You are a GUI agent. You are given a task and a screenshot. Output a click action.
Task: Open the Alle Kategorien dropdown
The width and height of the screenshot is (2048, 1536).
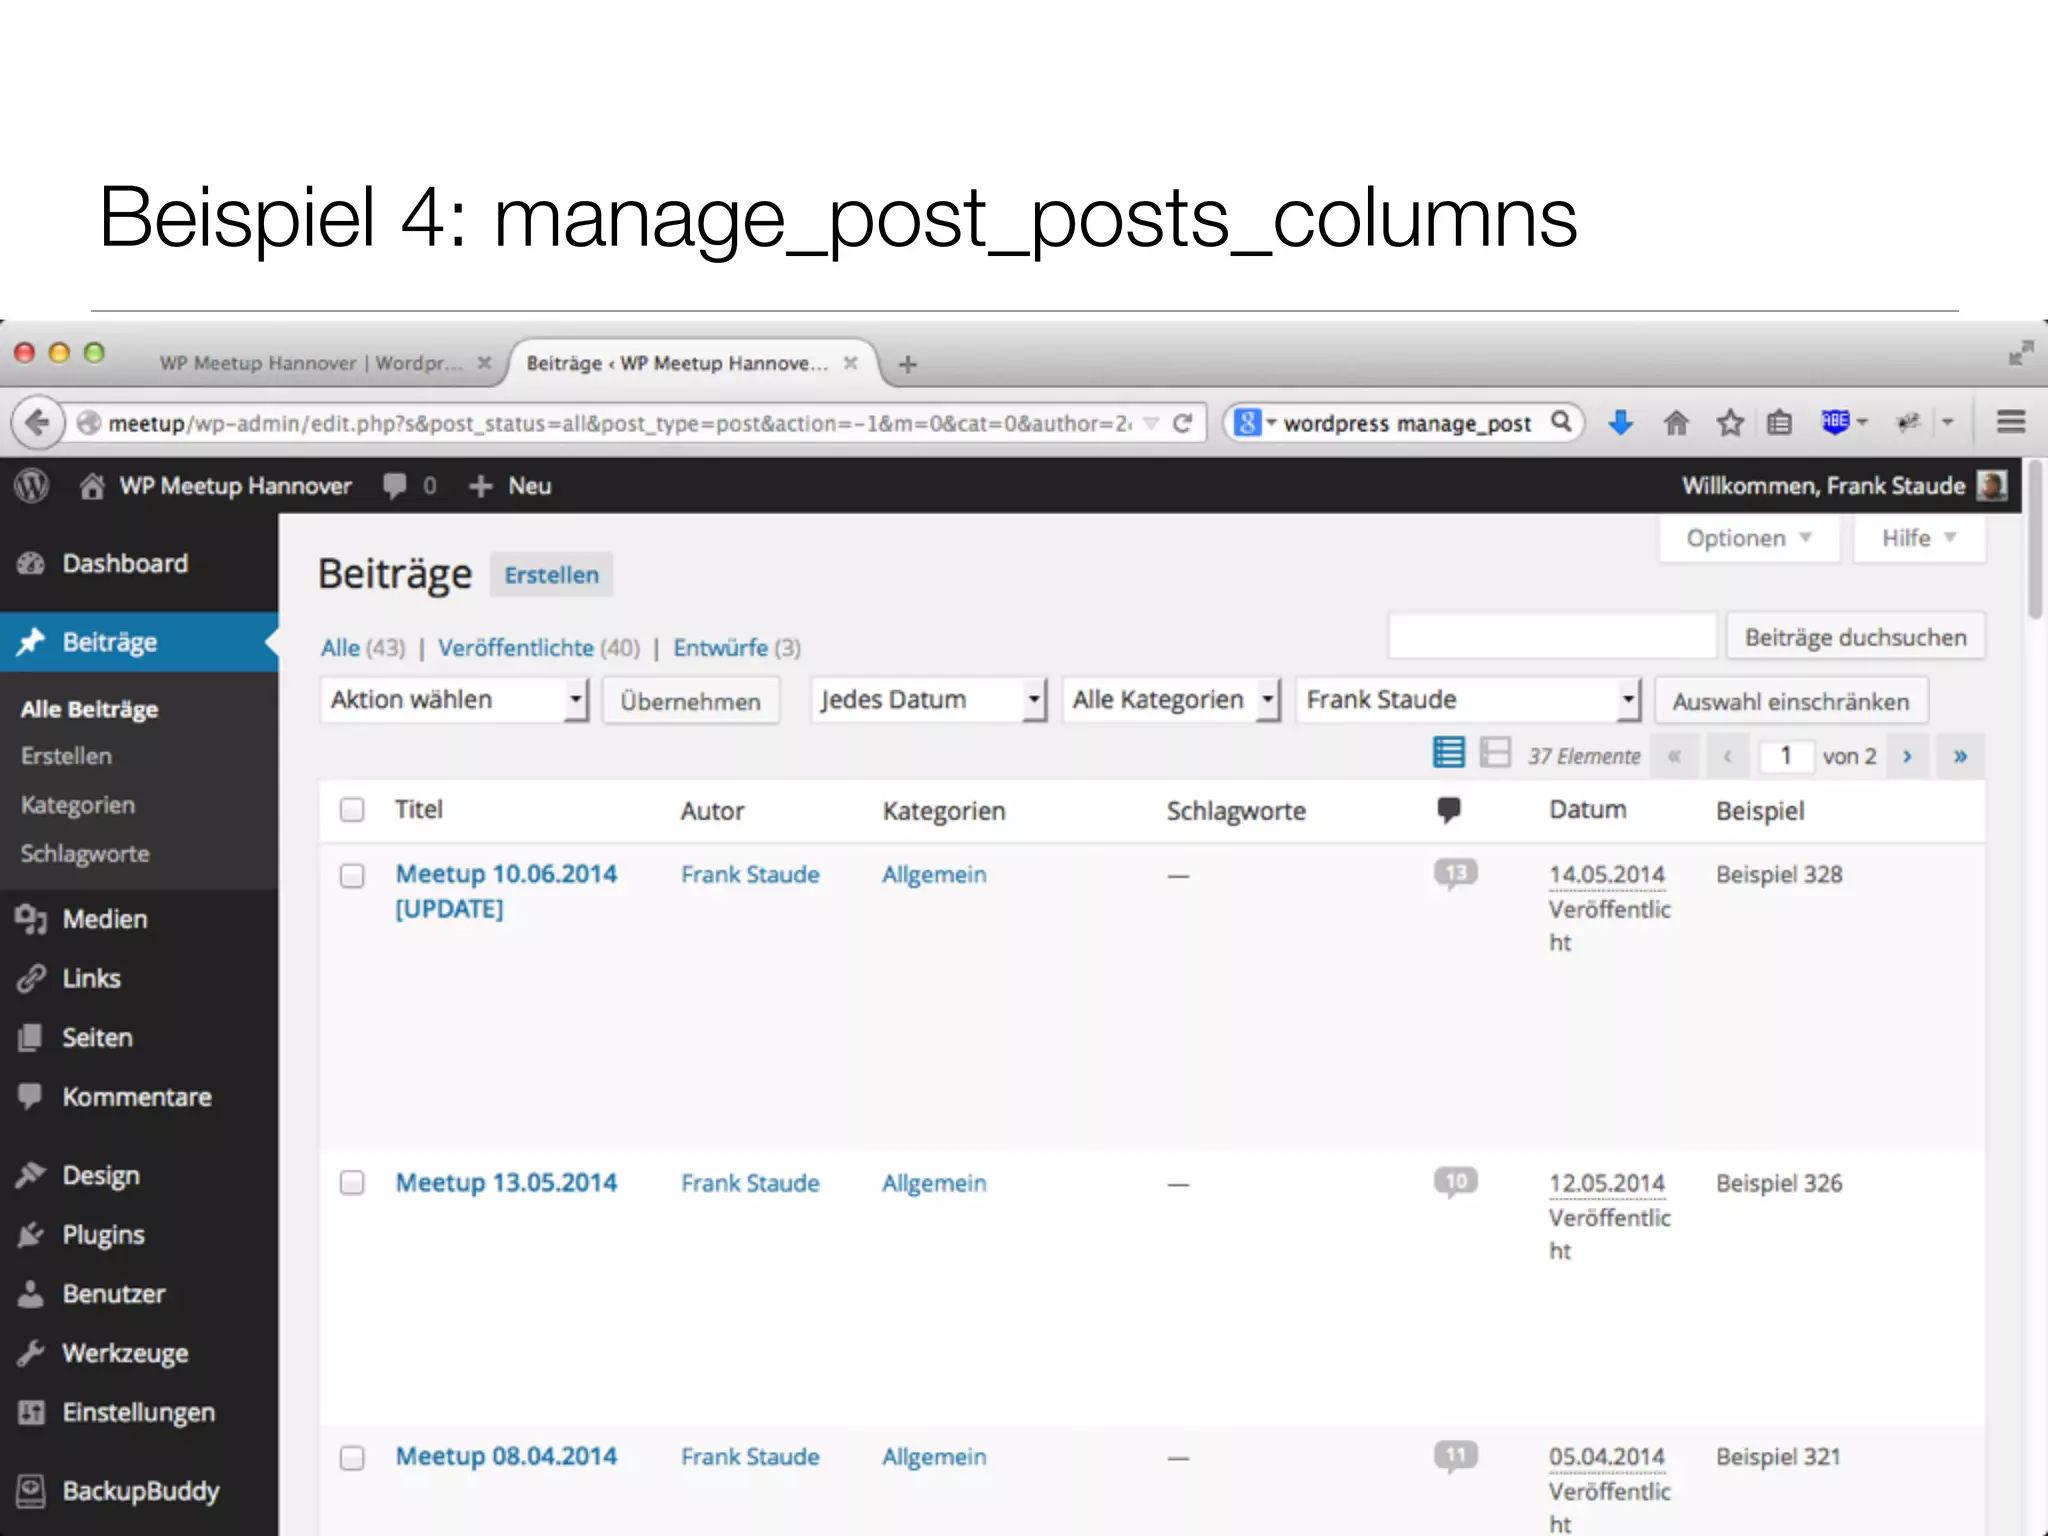click(x=1172, y=700)
